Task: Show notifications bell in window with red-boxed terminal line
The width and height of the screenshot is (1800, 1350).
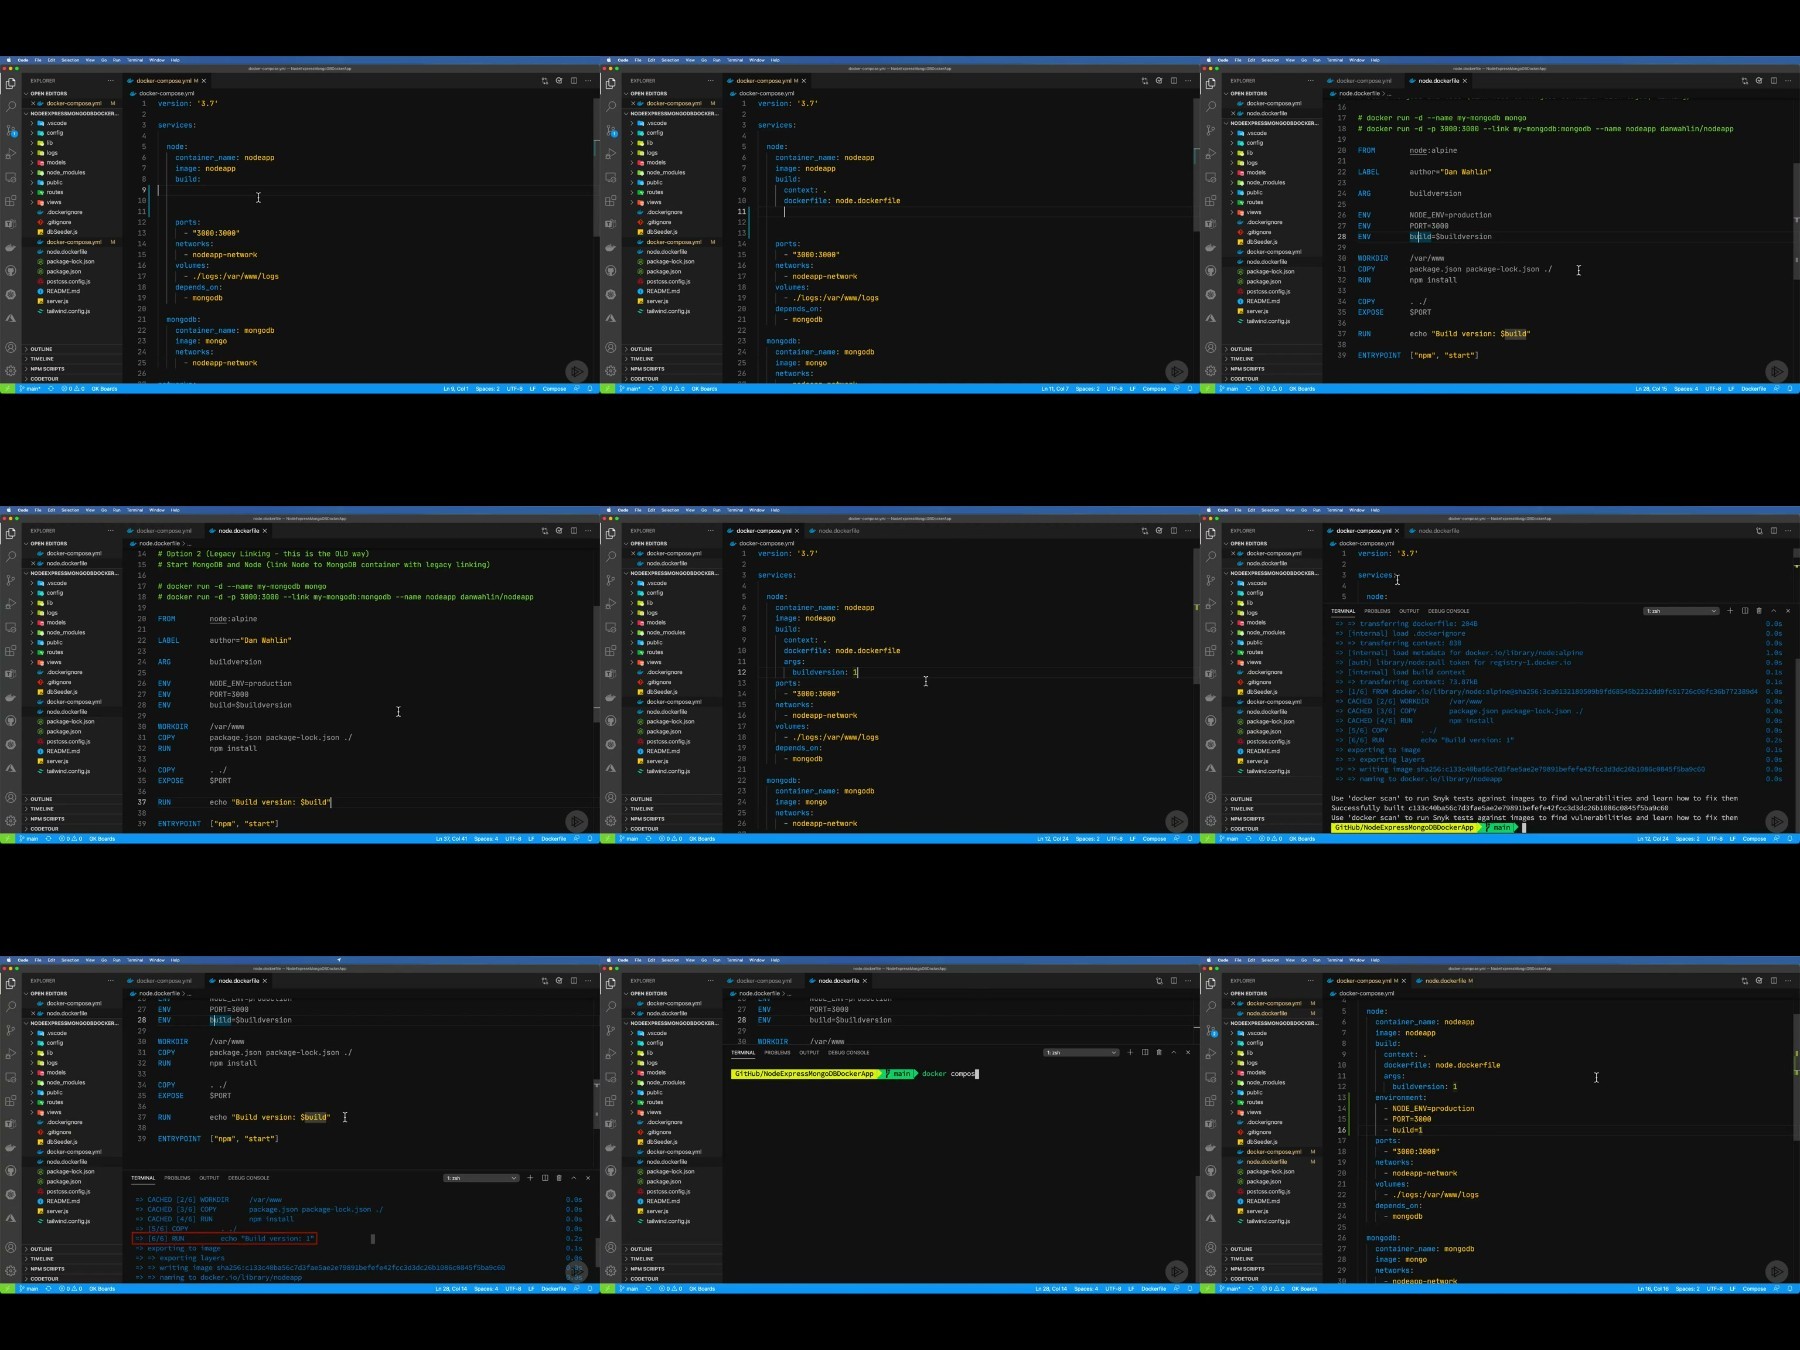Action: pyautogui.click(x=590, y=1289)
